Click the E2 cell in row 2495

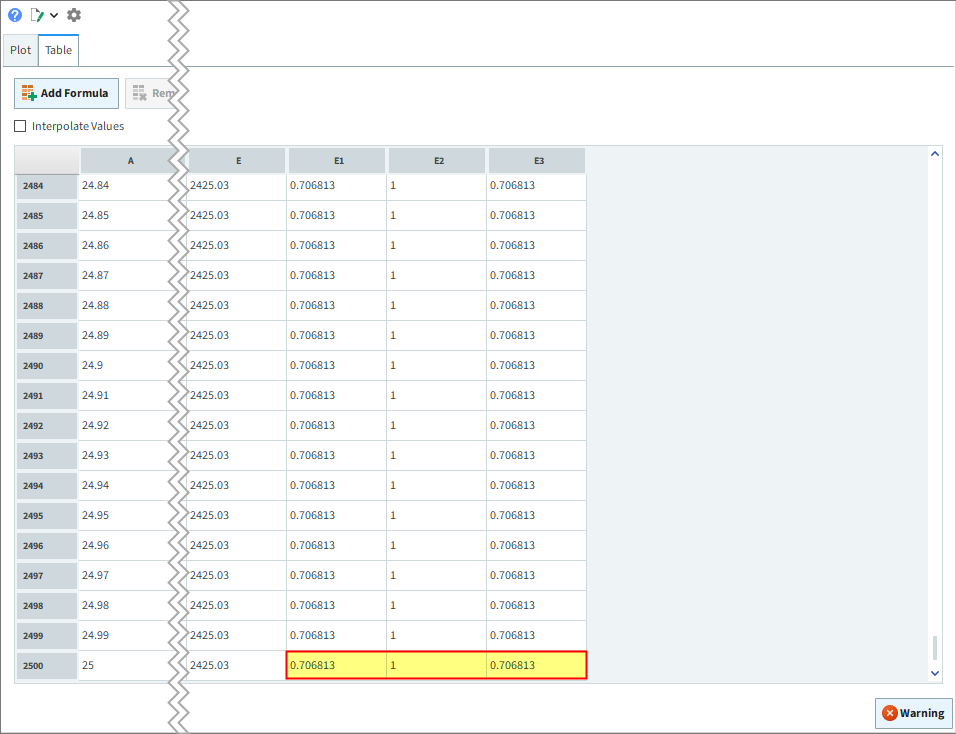tap(437, 515)
